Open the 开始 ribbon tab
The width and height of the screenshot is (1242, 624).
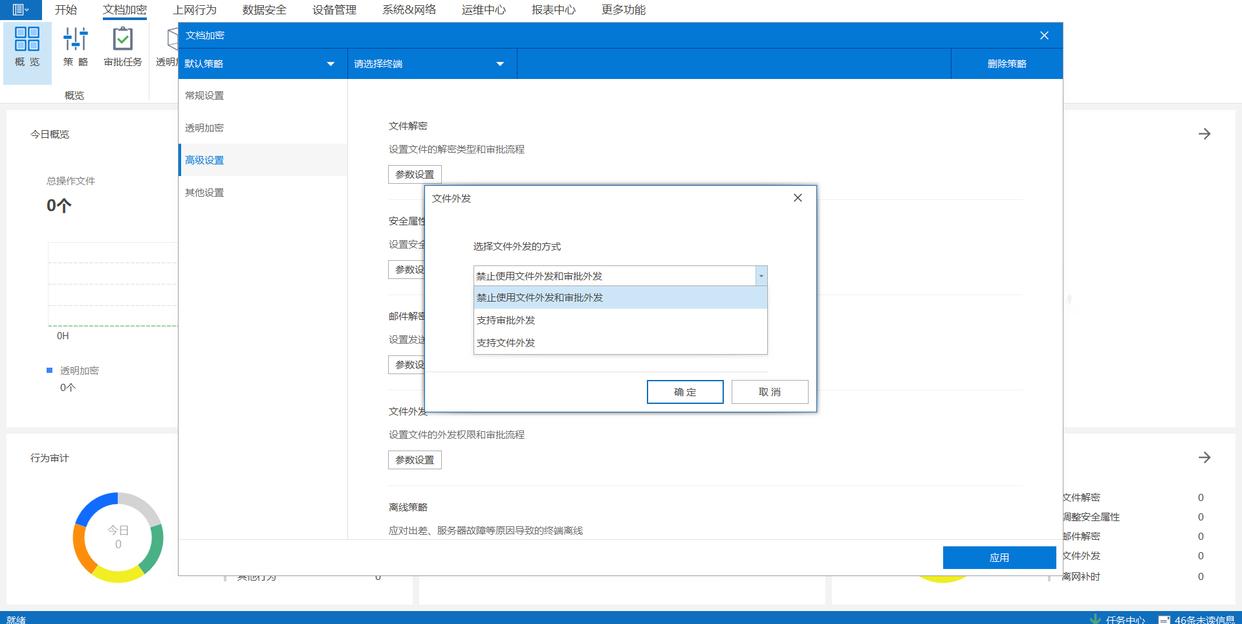coord(66,10)
